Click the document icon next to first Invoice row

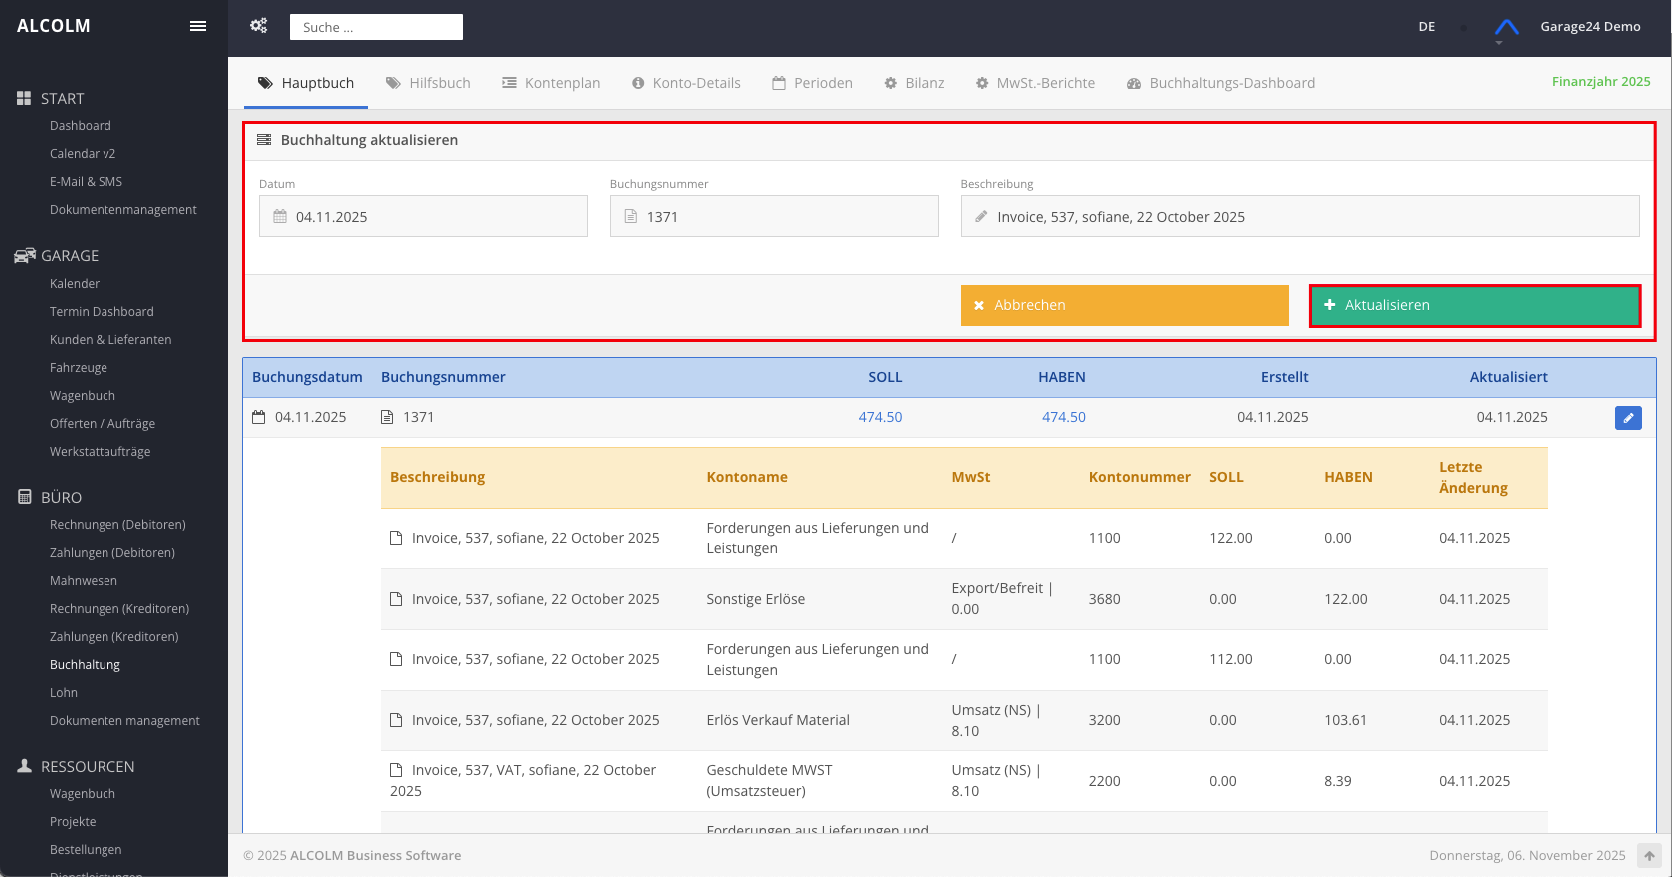click(396, 538)
